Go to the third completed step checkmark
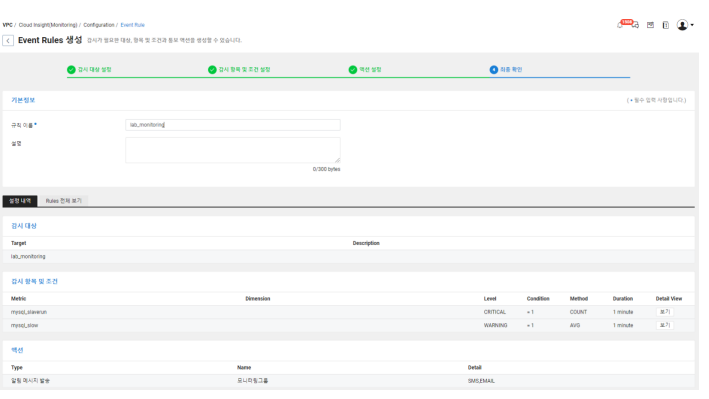Viewport: 709px width, 399px height. pyautogui.click(x=353, y=70)
